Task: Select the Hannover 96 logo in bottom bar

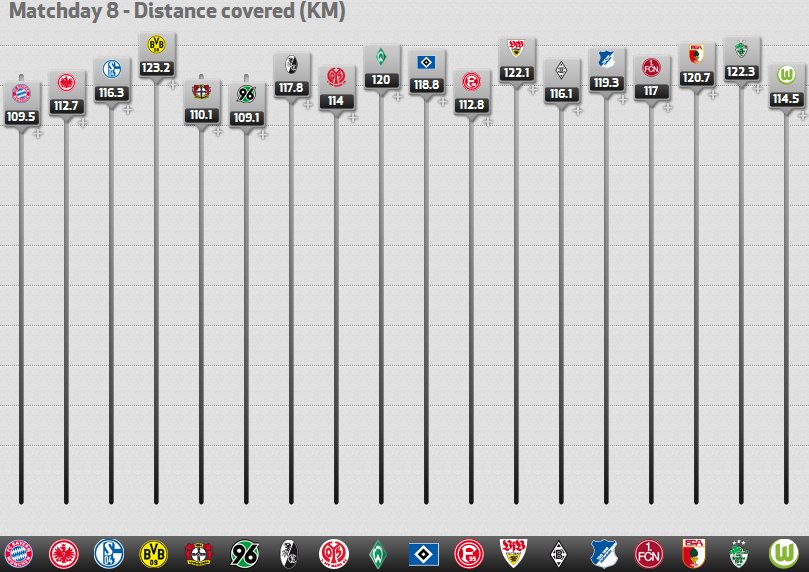Action: click(244, 553)
